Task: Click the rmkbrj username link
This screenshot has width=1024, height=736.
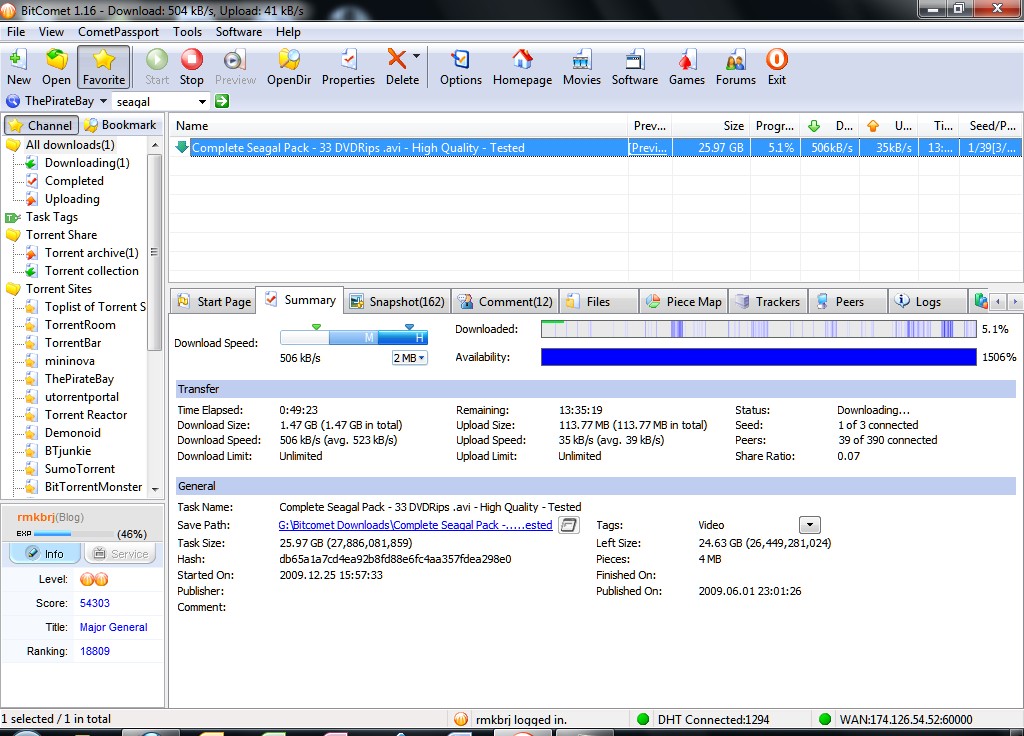Action: click(x=36, y=517)
